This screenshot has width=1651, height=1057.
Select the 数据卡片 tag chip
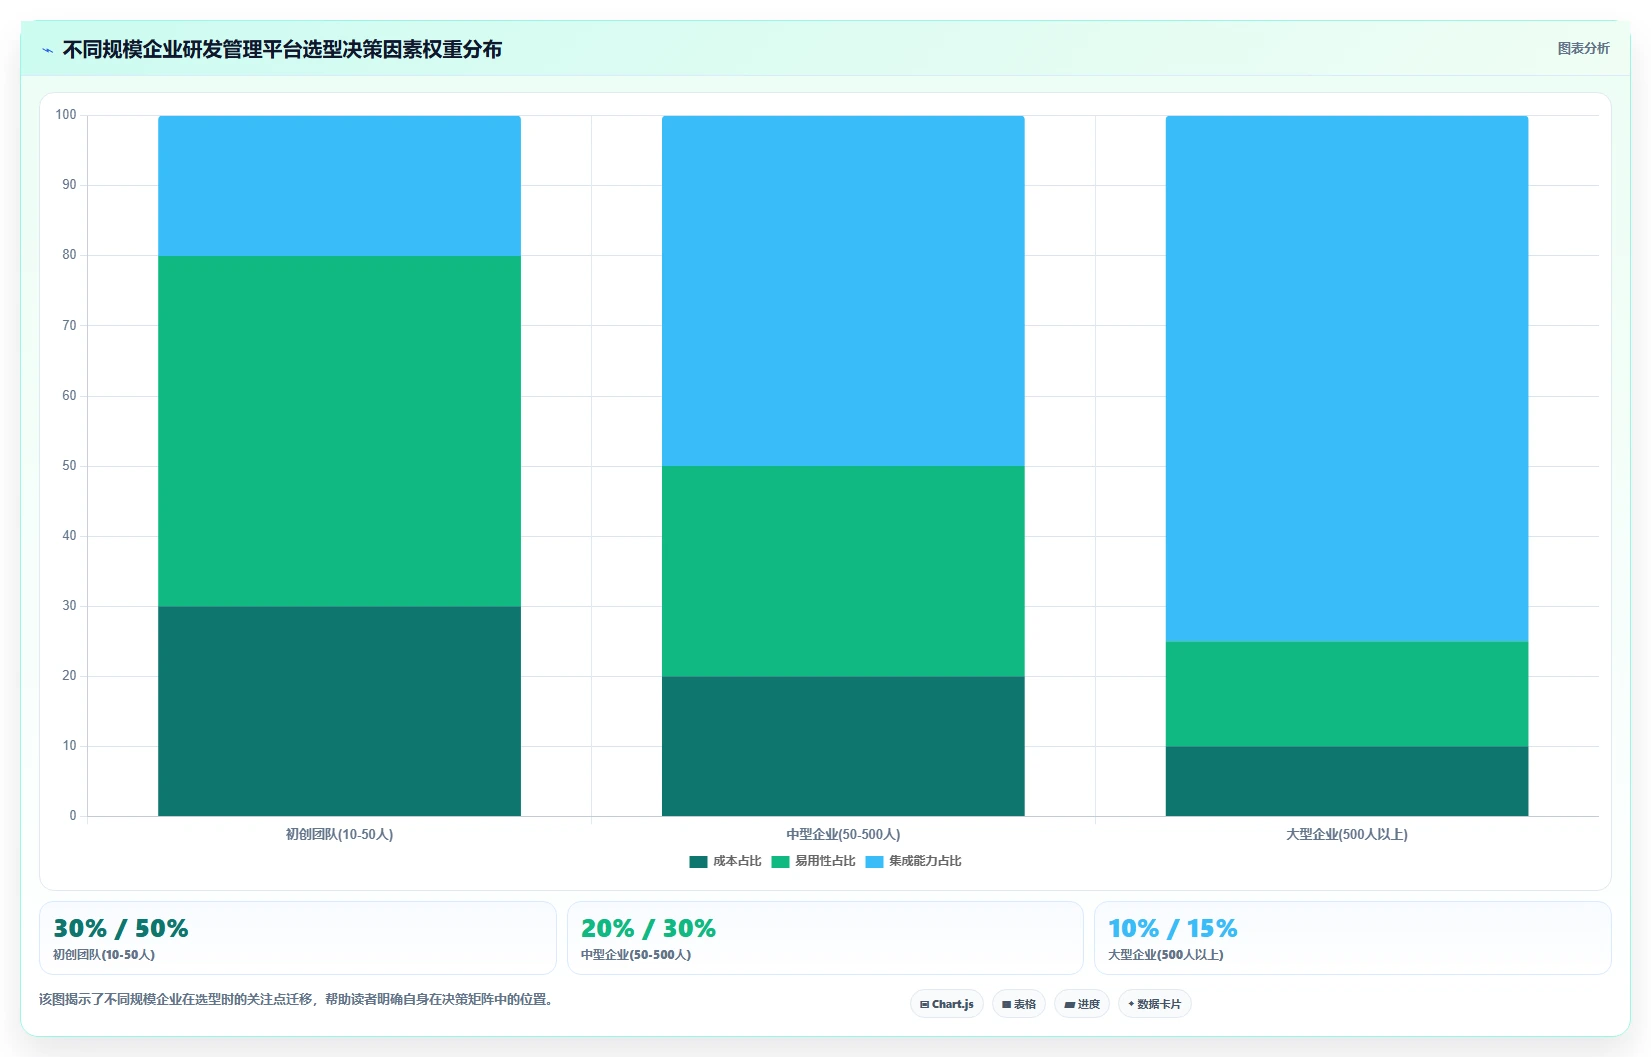(1154, 1004)
